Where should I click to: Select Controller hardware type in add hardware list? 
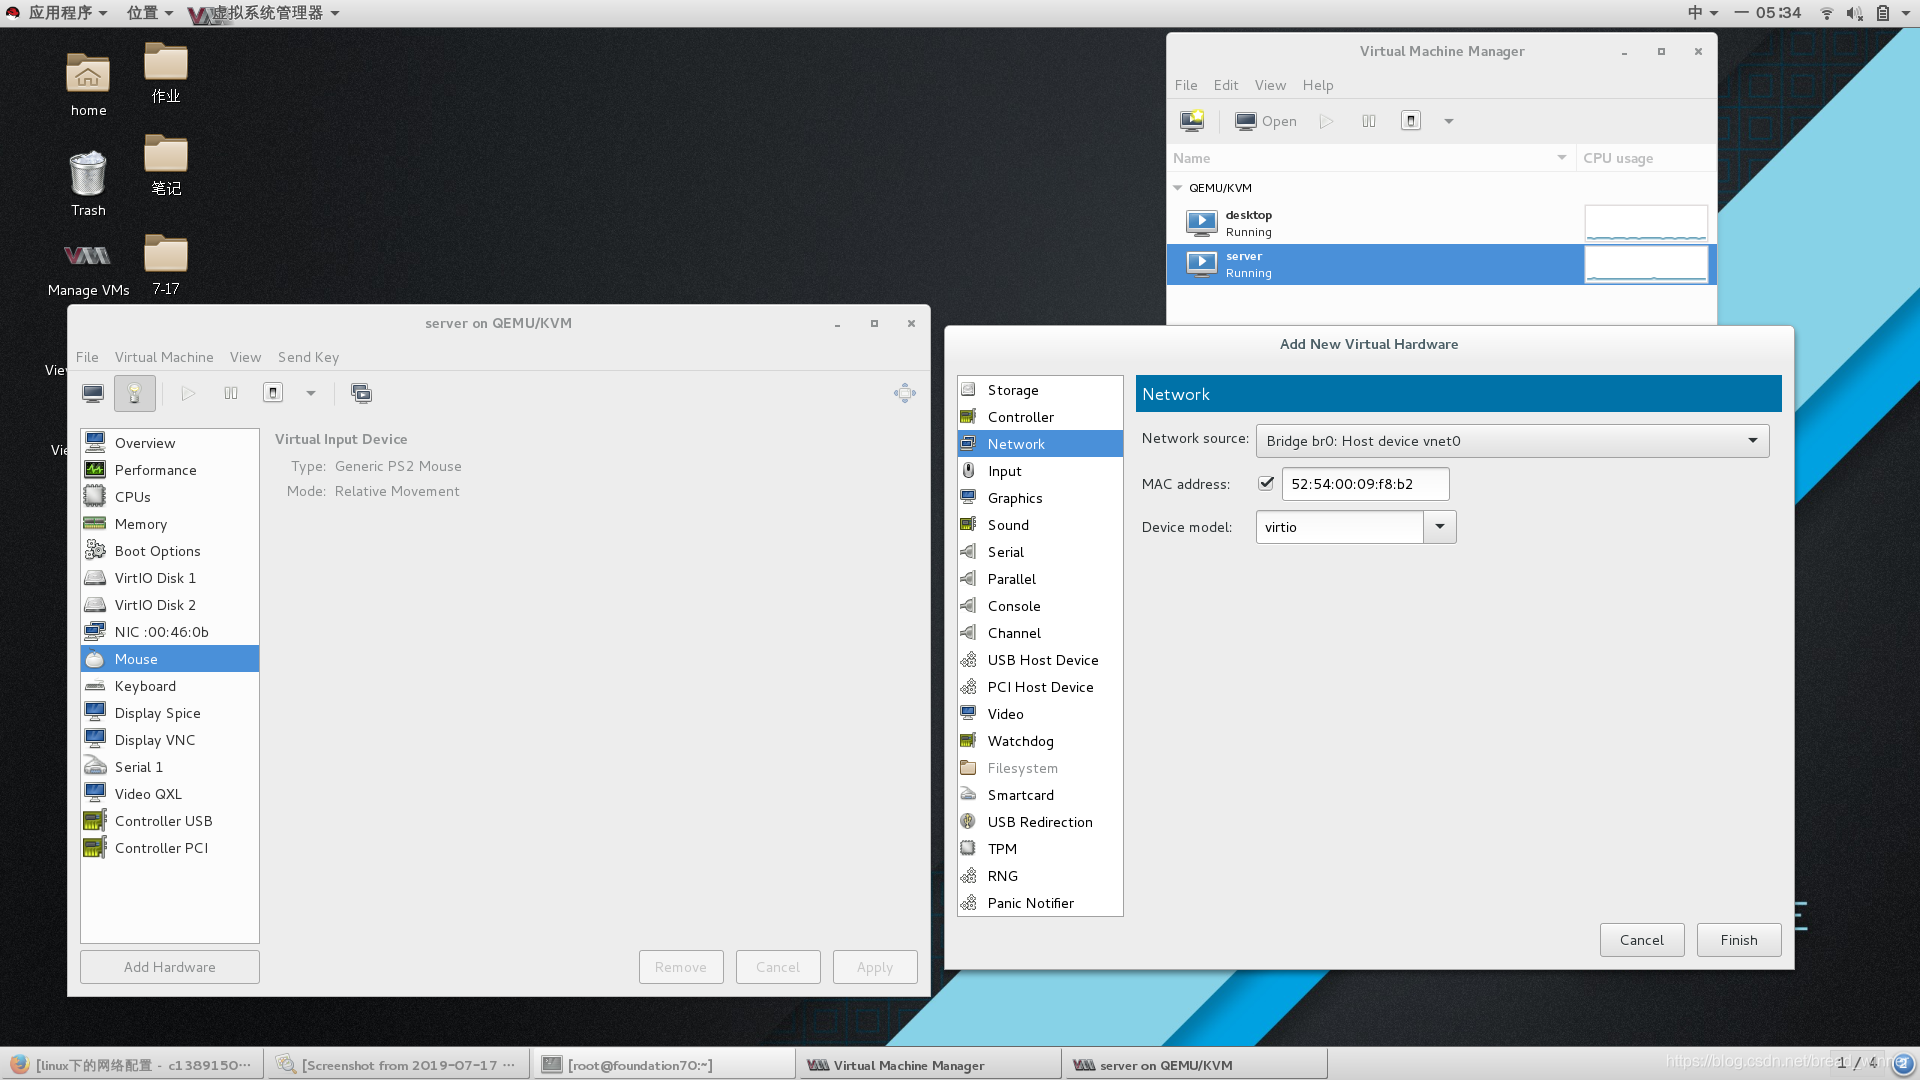(x=1040, y=417)
